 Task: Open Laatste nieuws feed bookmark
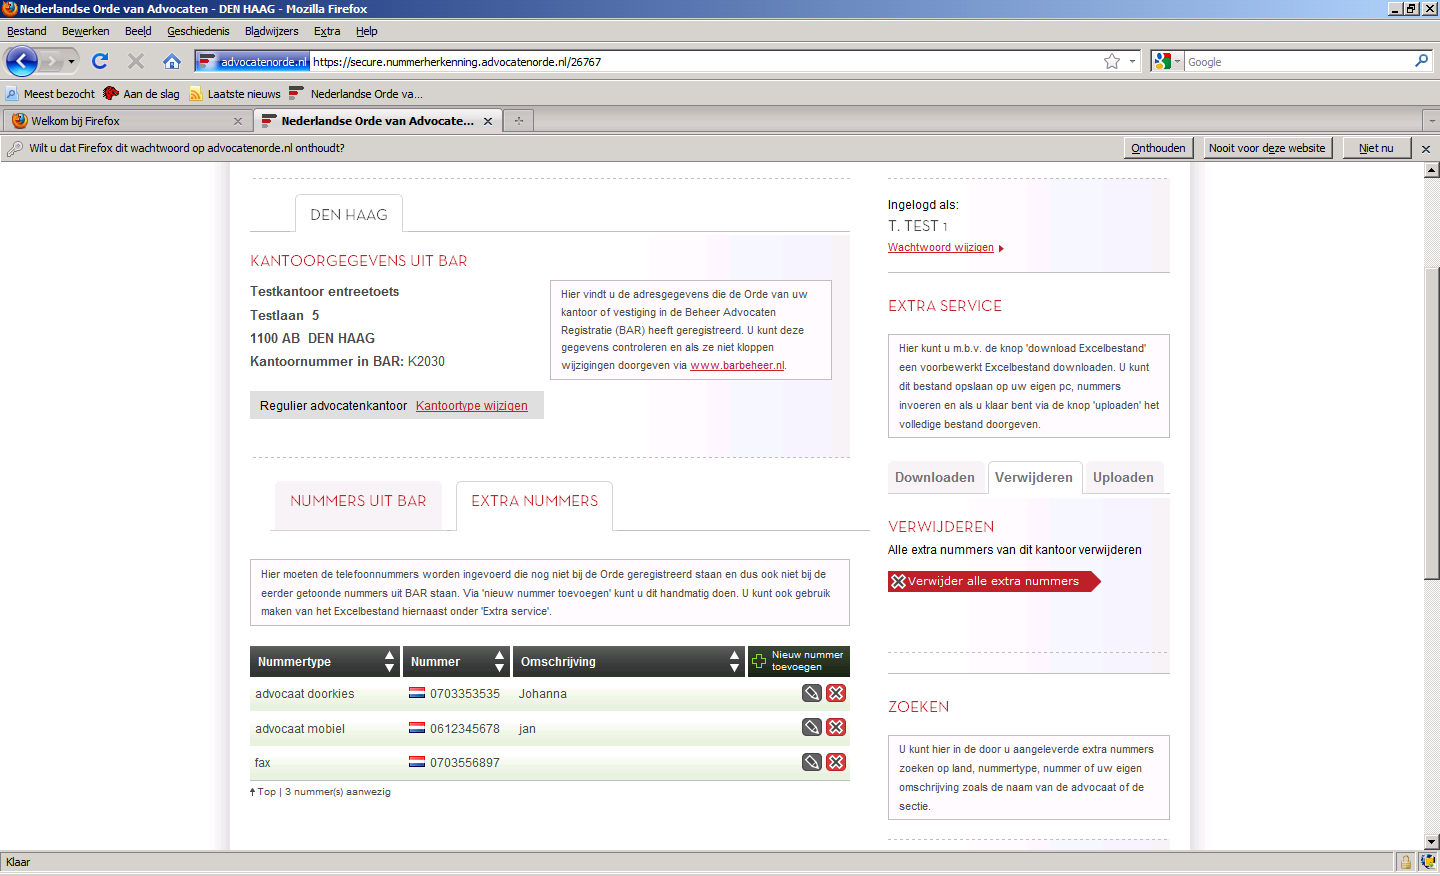(x=235, y=94)
